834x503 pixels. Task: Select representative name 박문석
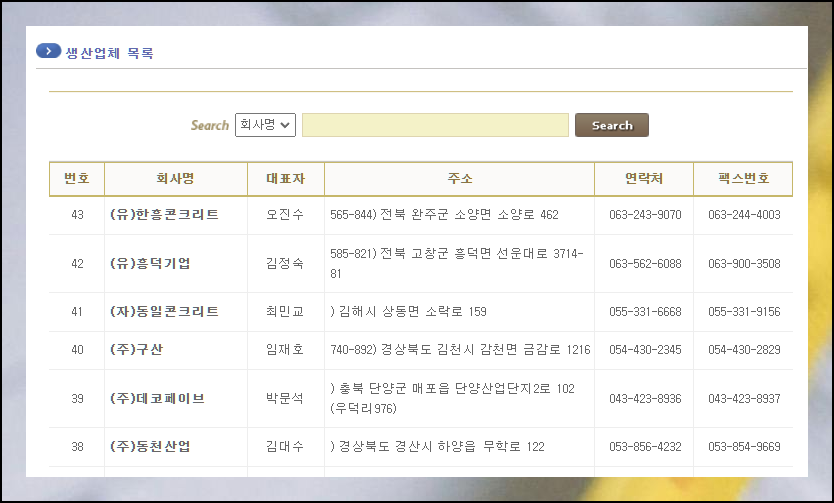coord(285,398)
